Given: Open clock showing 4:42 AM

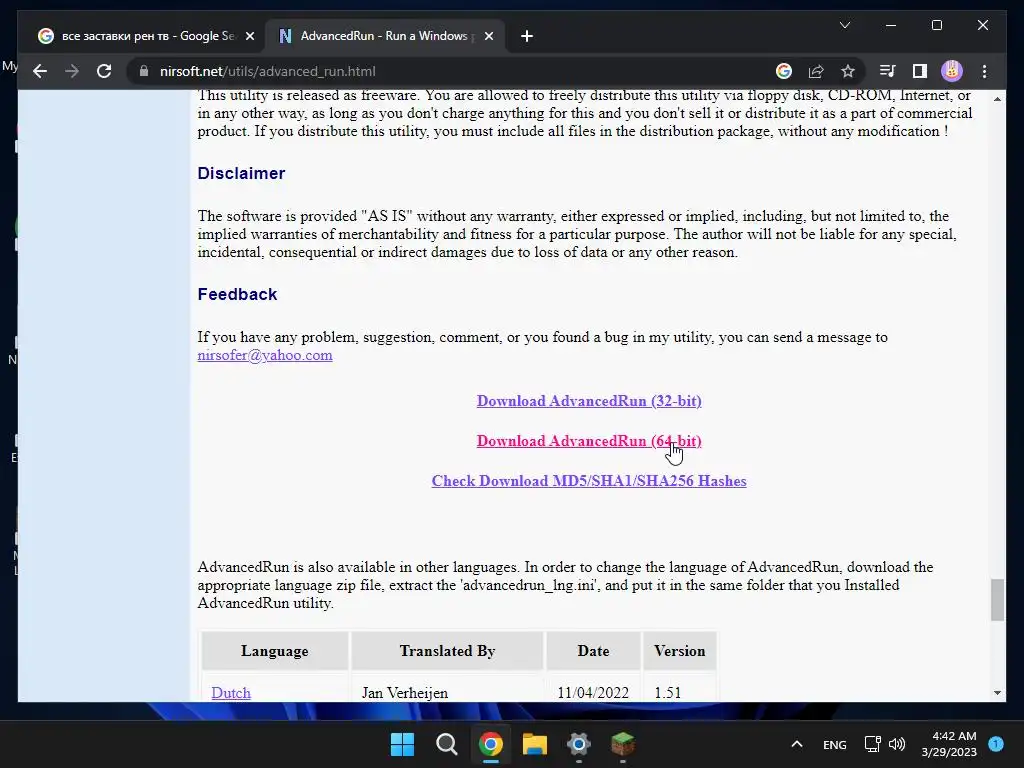Looking at the screenshot, I should click(x=949, y=744).
